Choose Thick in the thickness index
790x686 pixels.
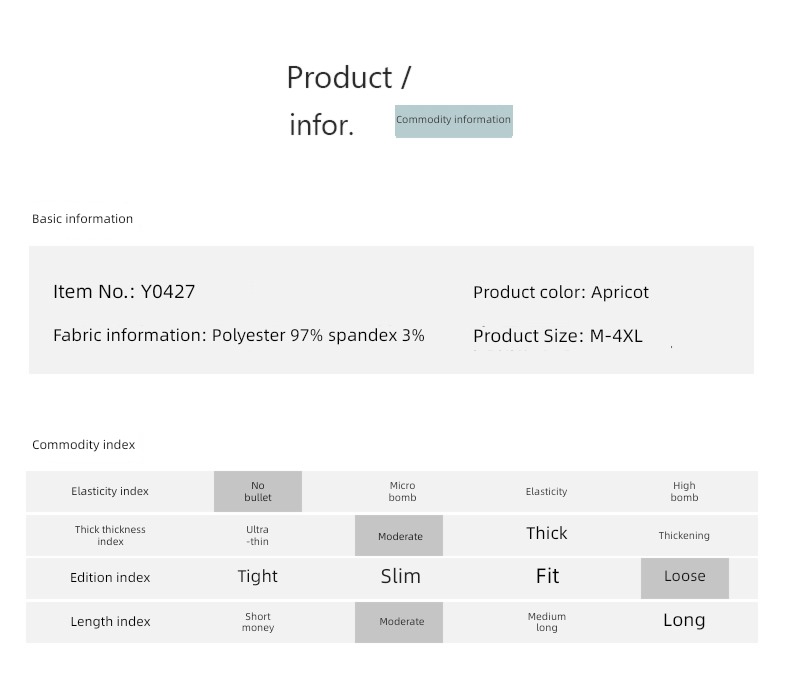pos(547,533)
